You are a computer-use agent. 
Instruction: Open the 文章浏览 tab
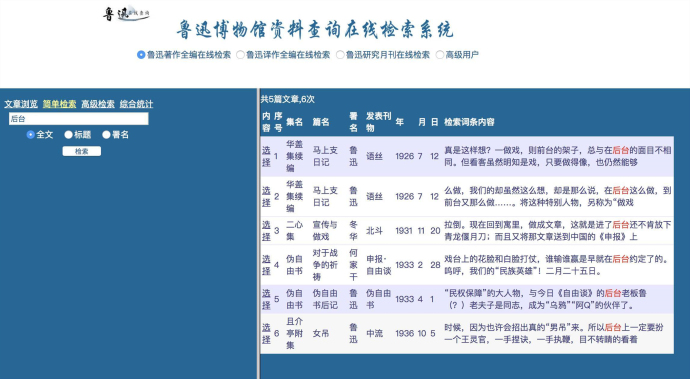(21, 104)
